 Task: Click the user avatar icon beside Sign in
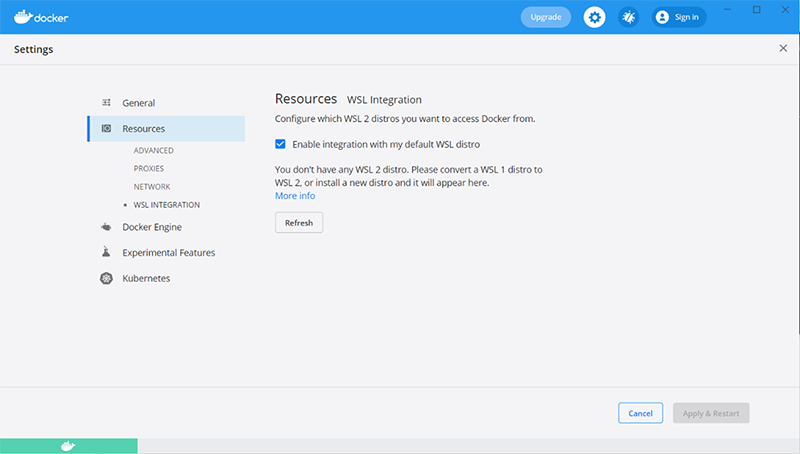(x=662, y=17)
